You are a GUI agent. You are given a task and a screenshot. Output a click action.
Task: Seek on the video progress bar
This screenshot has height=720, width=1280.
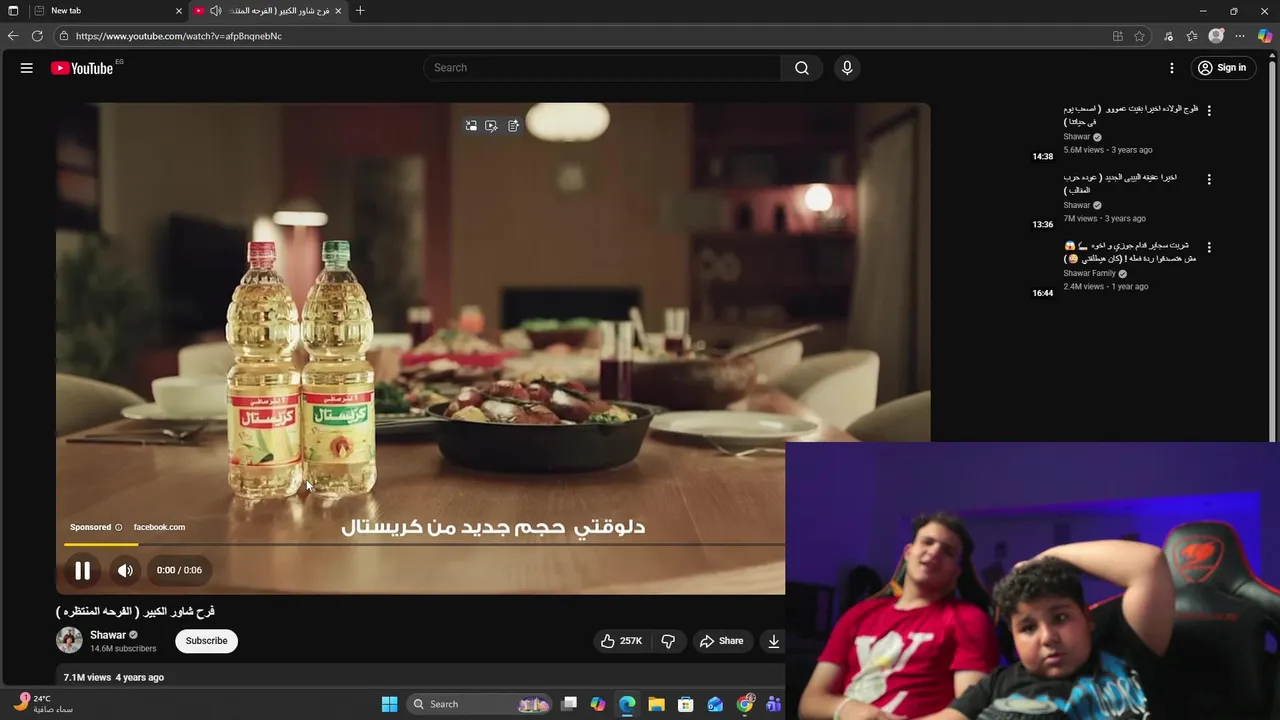(x=425, y=544)
